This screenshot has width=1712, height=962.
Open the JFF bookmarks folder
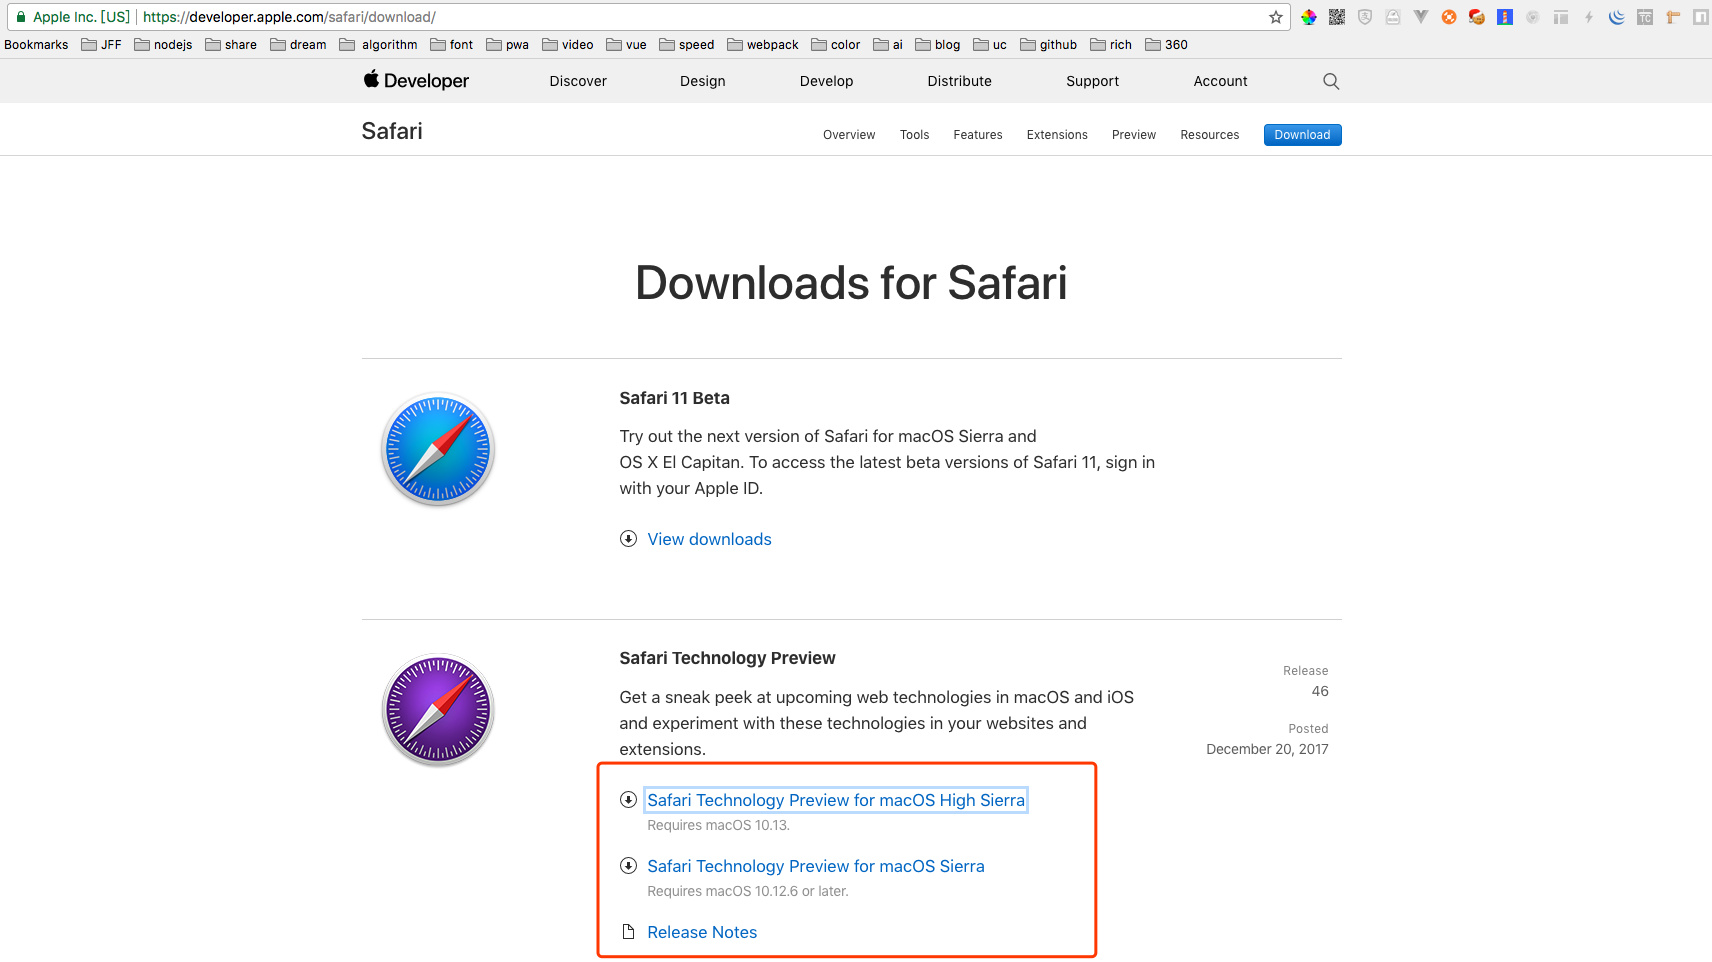click(101, 45)
